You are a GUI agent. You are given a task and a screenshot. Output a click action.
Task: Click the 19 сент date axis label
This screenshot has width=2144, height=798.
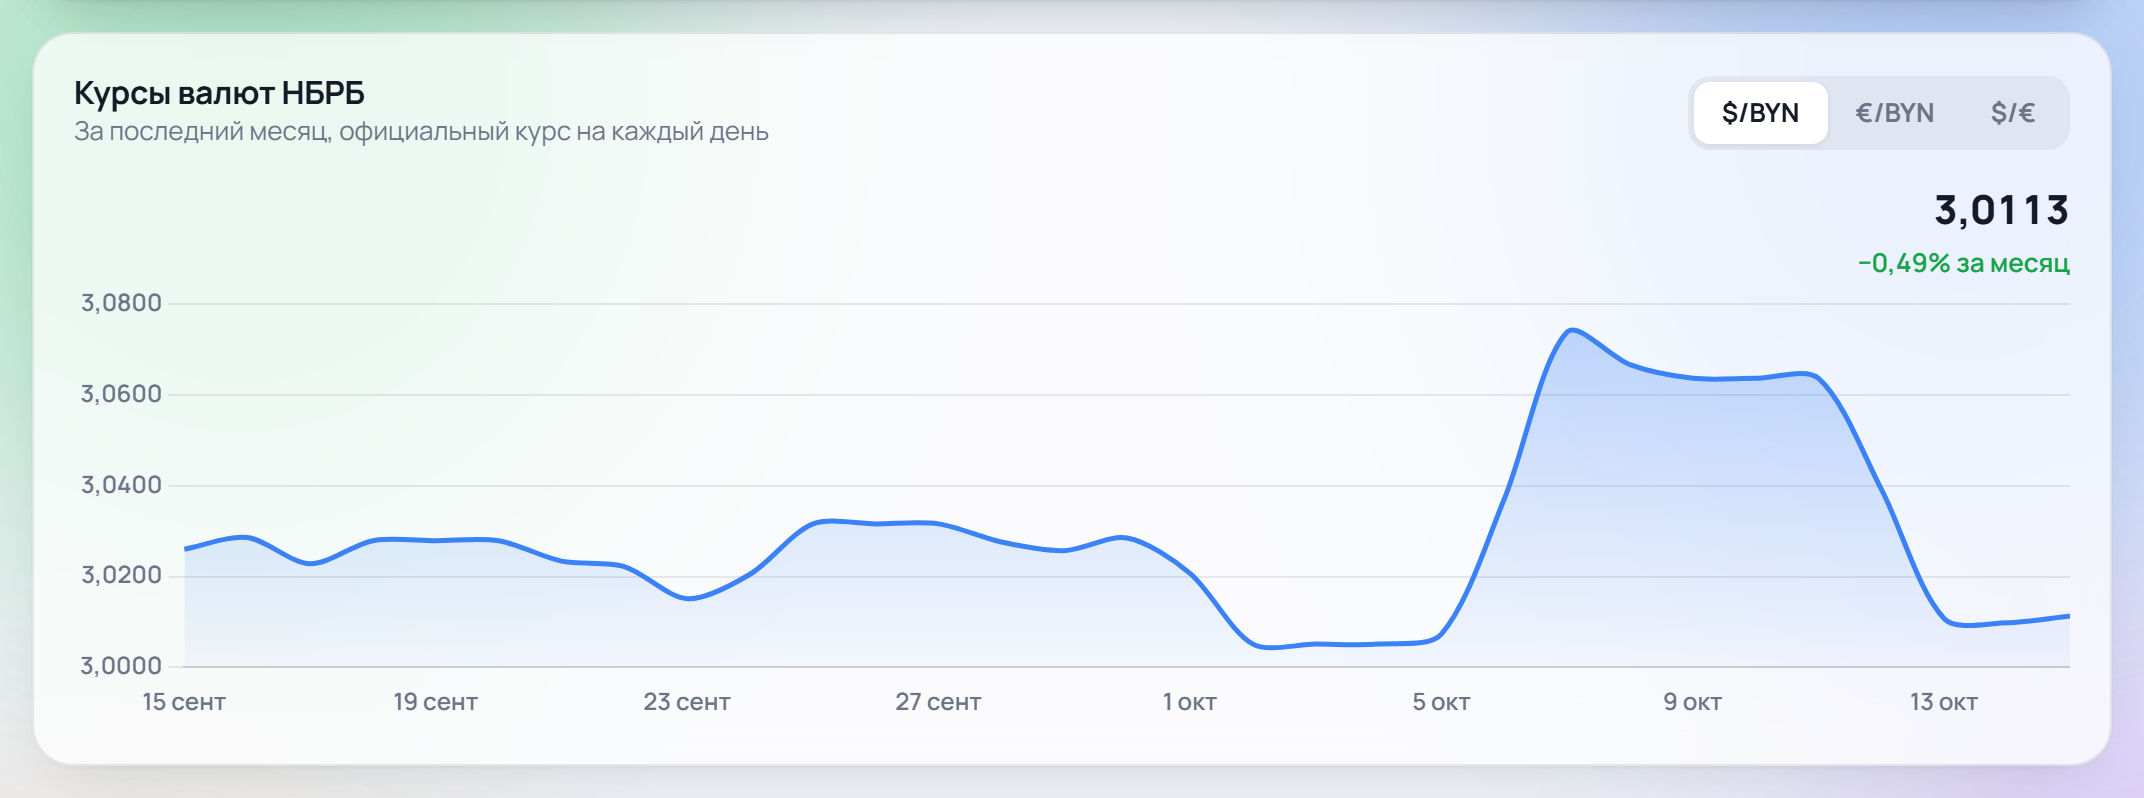point(435,702)
